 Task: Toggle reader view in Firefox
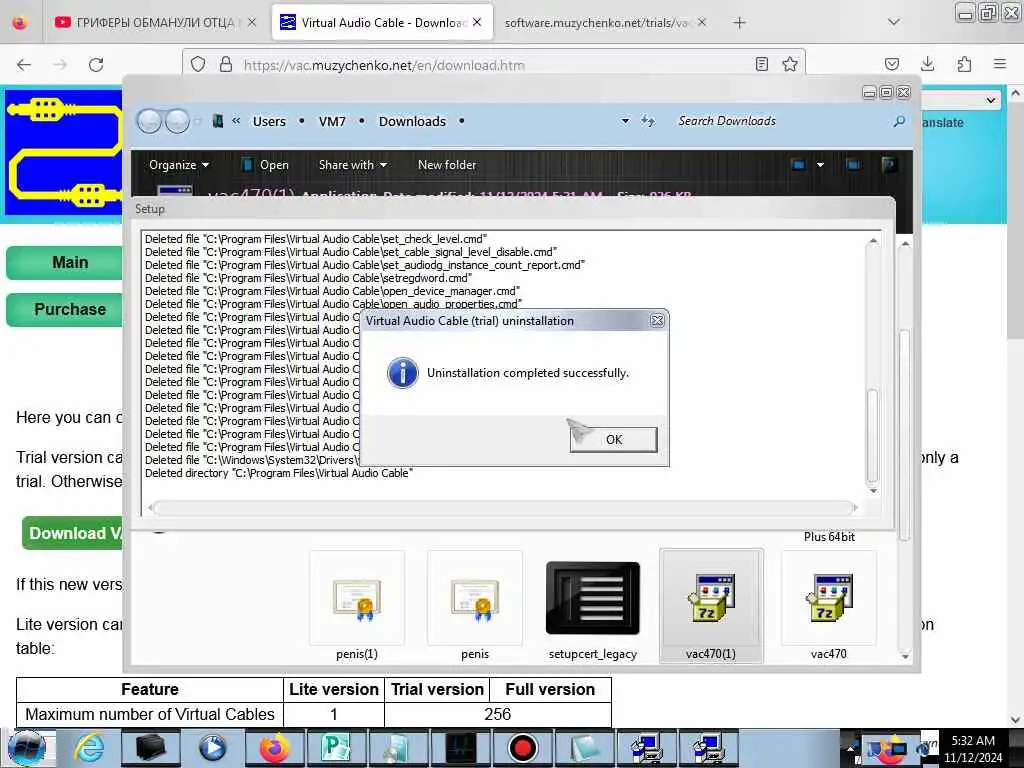pyautogui.click(x=761, y=64)
